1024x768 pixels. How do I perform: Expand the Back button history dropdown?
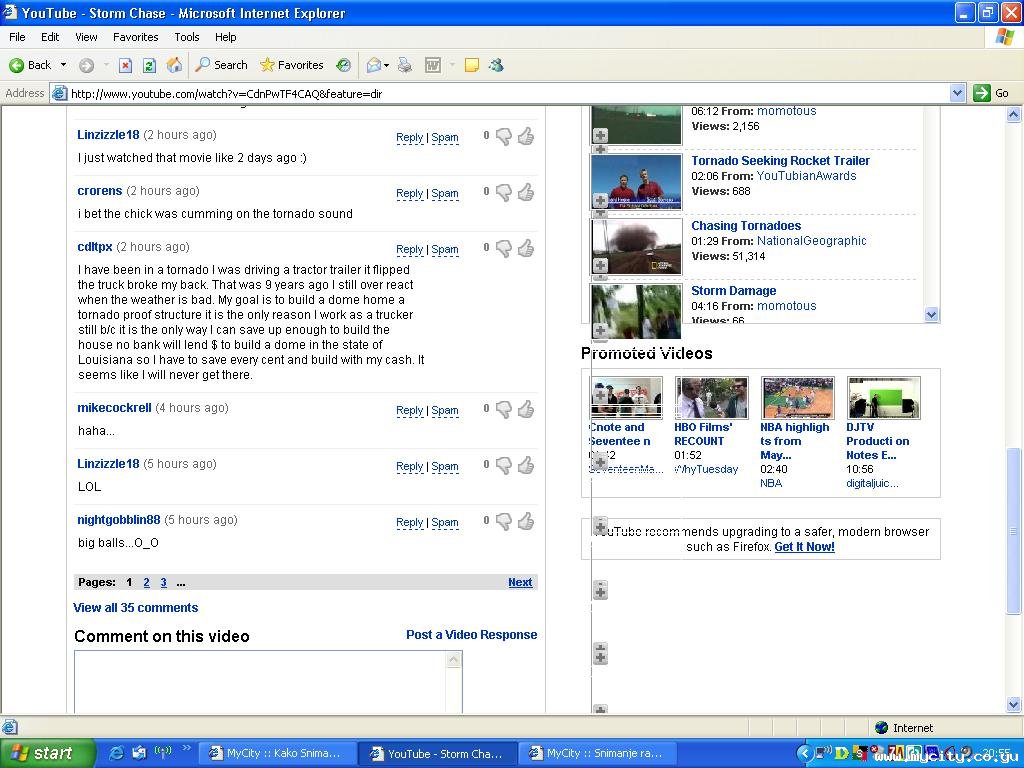pyautogui.click(x=63, y=65)
